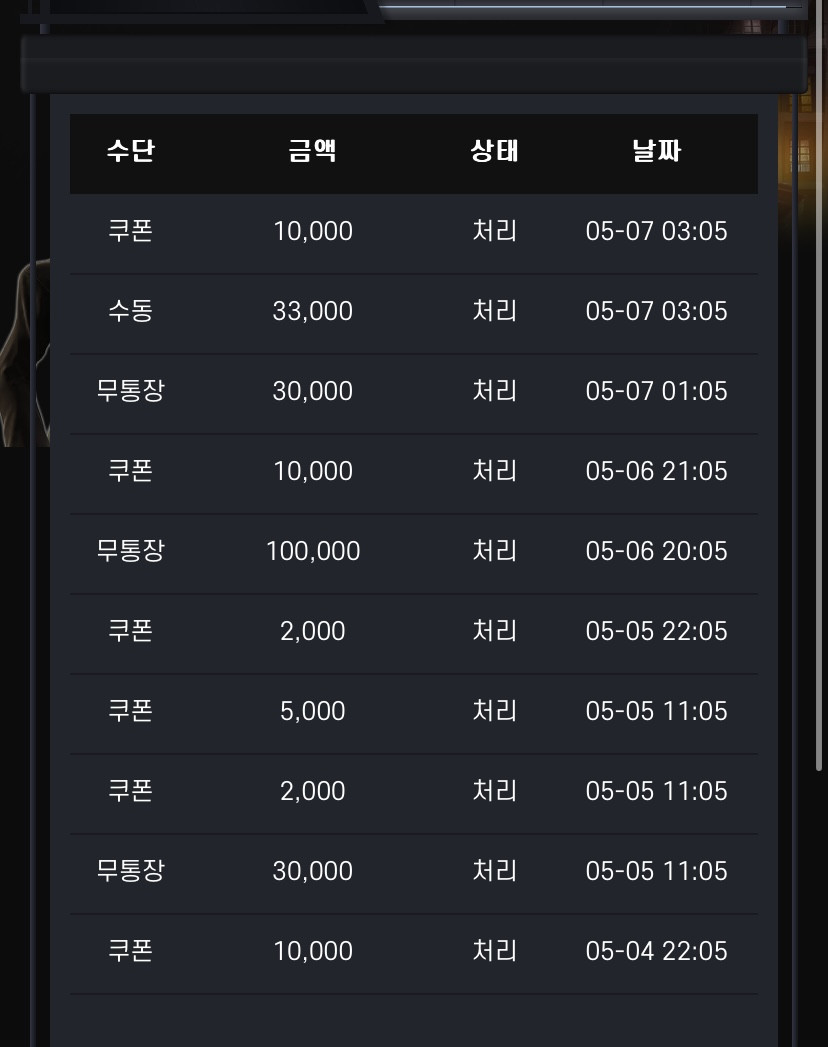The width and height of the screenshot is (828, 1047).
Task: Select the date 05-07 01:05
Action: tap(656, 391)
